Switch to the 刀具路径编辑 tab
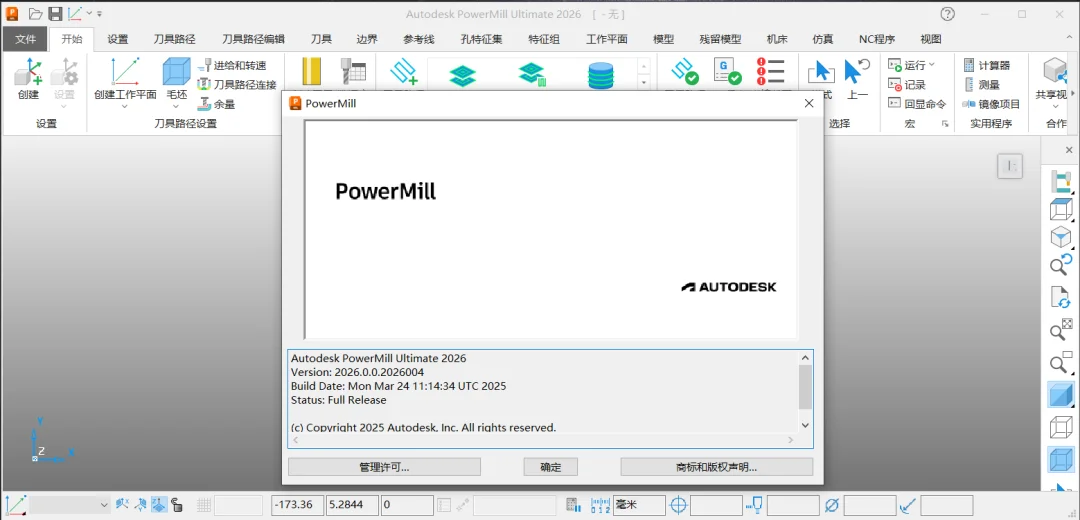The image size is (1080, 520). point(253,39)
